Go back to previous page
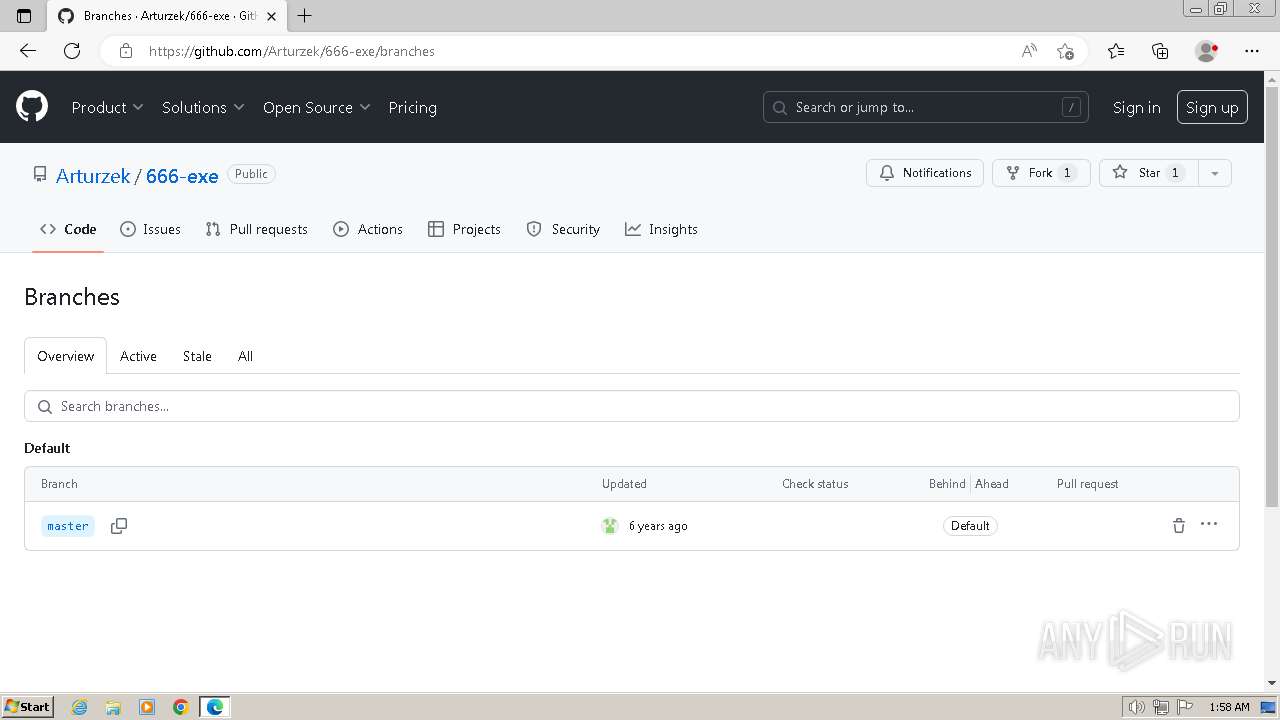The image size is (1280, 720). tap(28, 51)
